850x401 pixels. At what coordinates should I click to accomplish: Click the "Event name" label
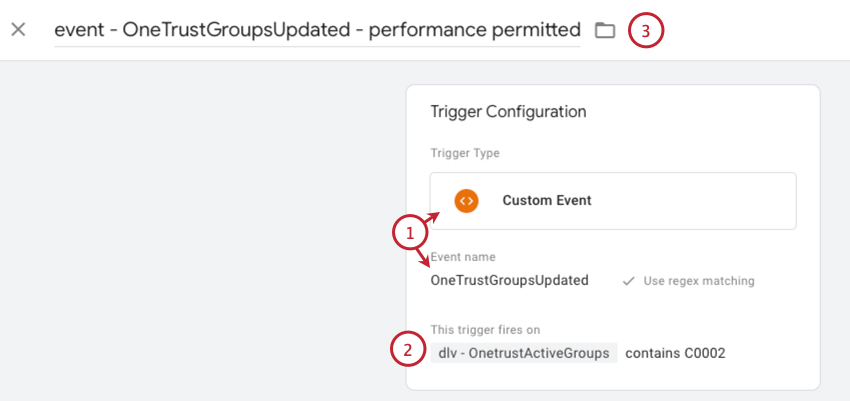point(463,257)
